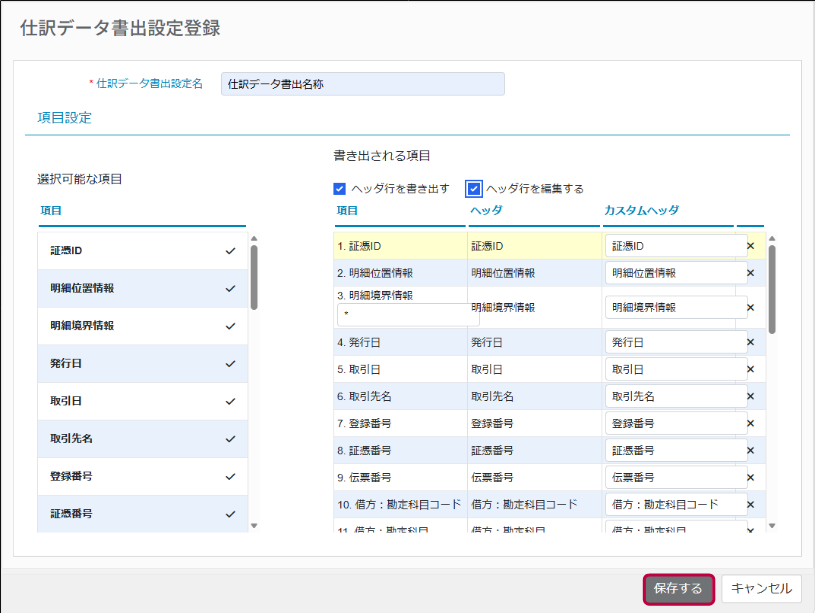Edit custom header field for 借方：勘定科目コード

pyautogui.click(x=676, y=504)
